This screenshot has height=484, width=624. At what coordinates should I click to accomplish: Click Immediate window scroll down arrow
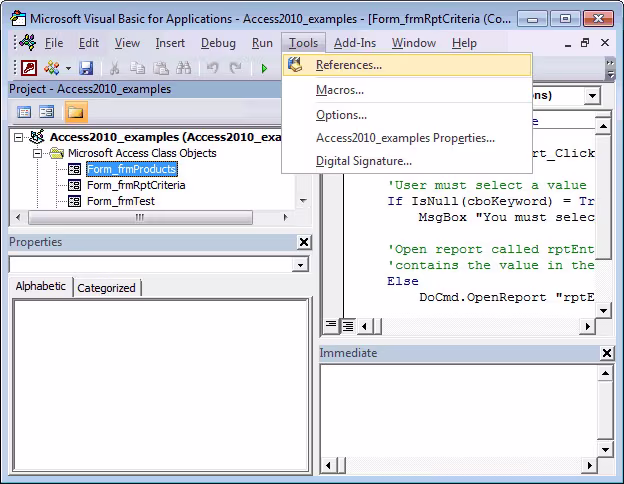605,450
